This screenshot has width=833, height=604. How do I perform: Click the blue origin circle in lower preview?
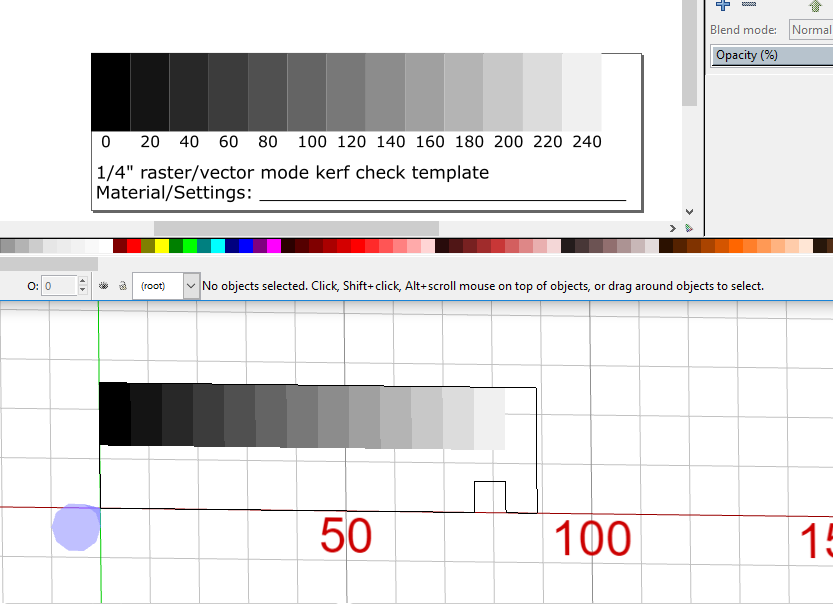point(76,528)
